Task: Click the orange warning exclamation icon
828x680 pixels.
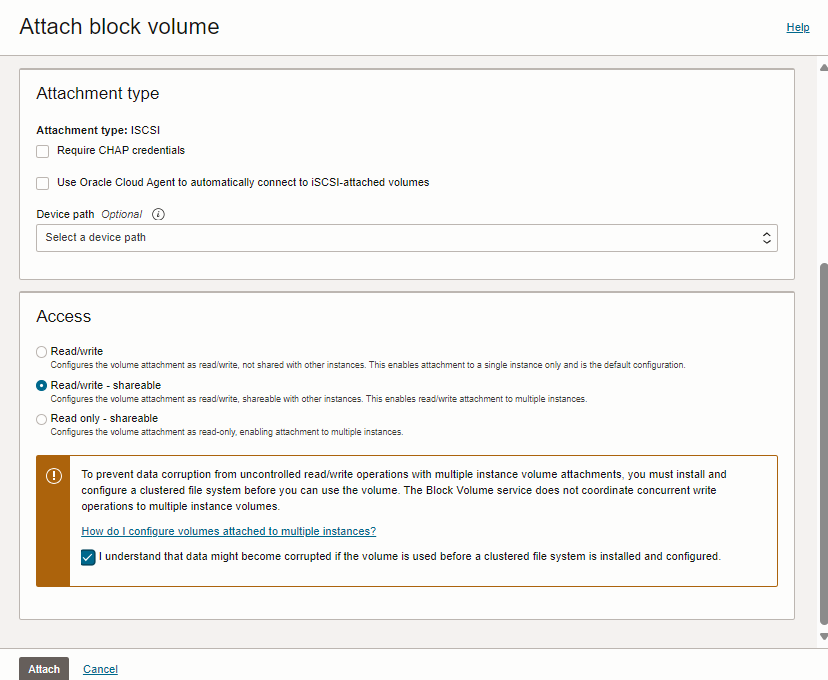Action: pos(54,476)
